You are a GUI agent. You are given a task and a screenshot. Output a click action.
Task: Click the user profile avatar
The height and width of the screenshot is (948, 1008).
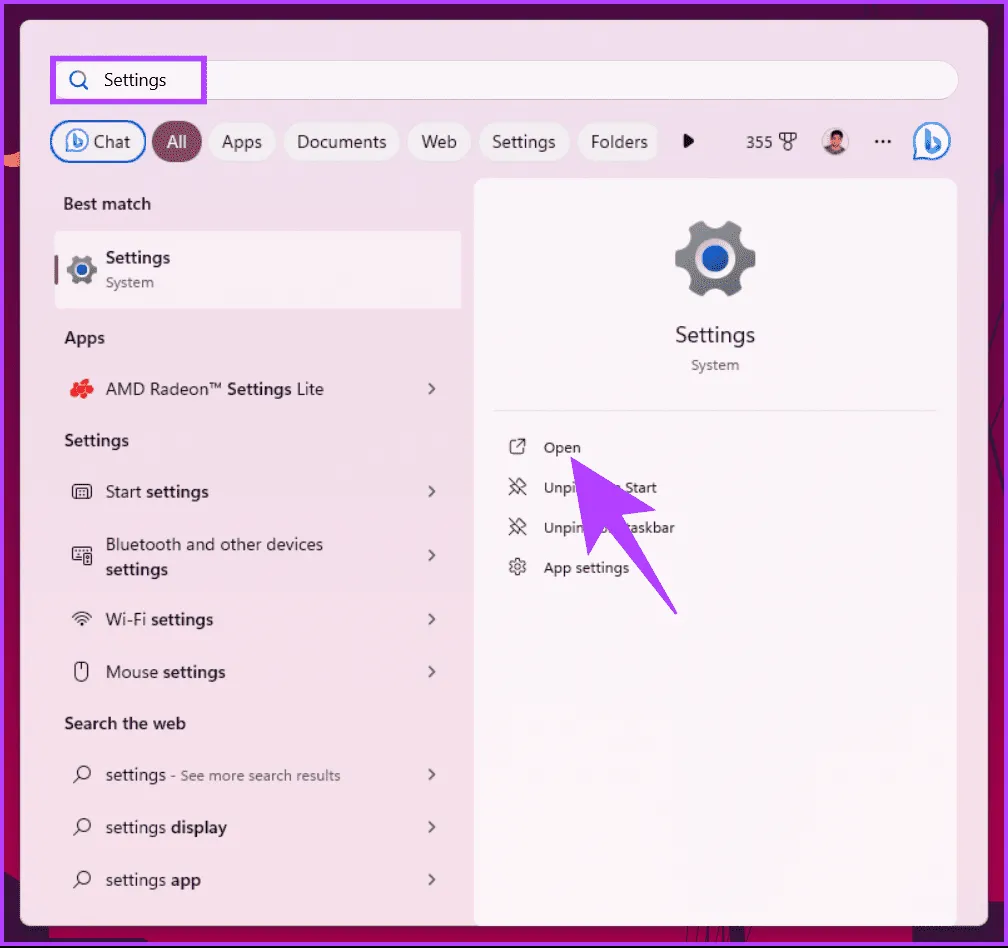[835, 142]
